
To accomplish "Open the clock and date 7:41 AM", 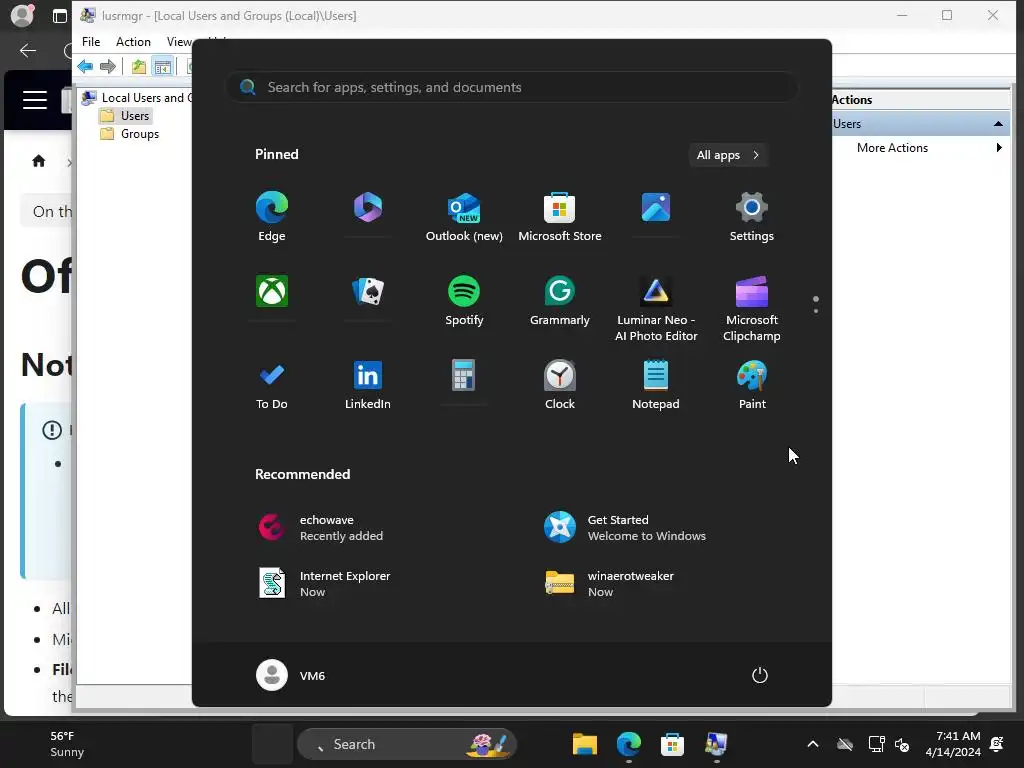I will click(953, 744).
